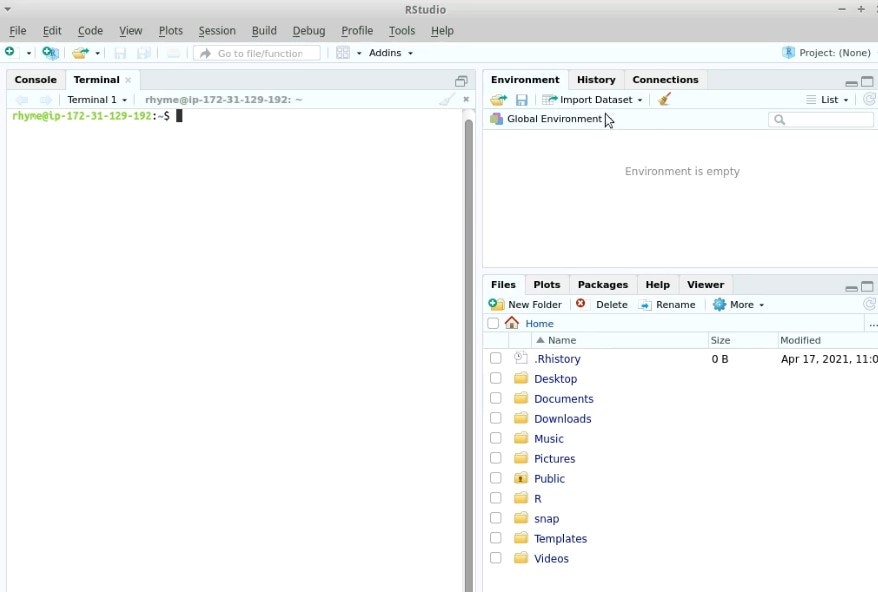Image resolution: width=878 pixels, height=592 pixels.
Task: Maximize the Environment pane
Action: [x=867, y=82]
